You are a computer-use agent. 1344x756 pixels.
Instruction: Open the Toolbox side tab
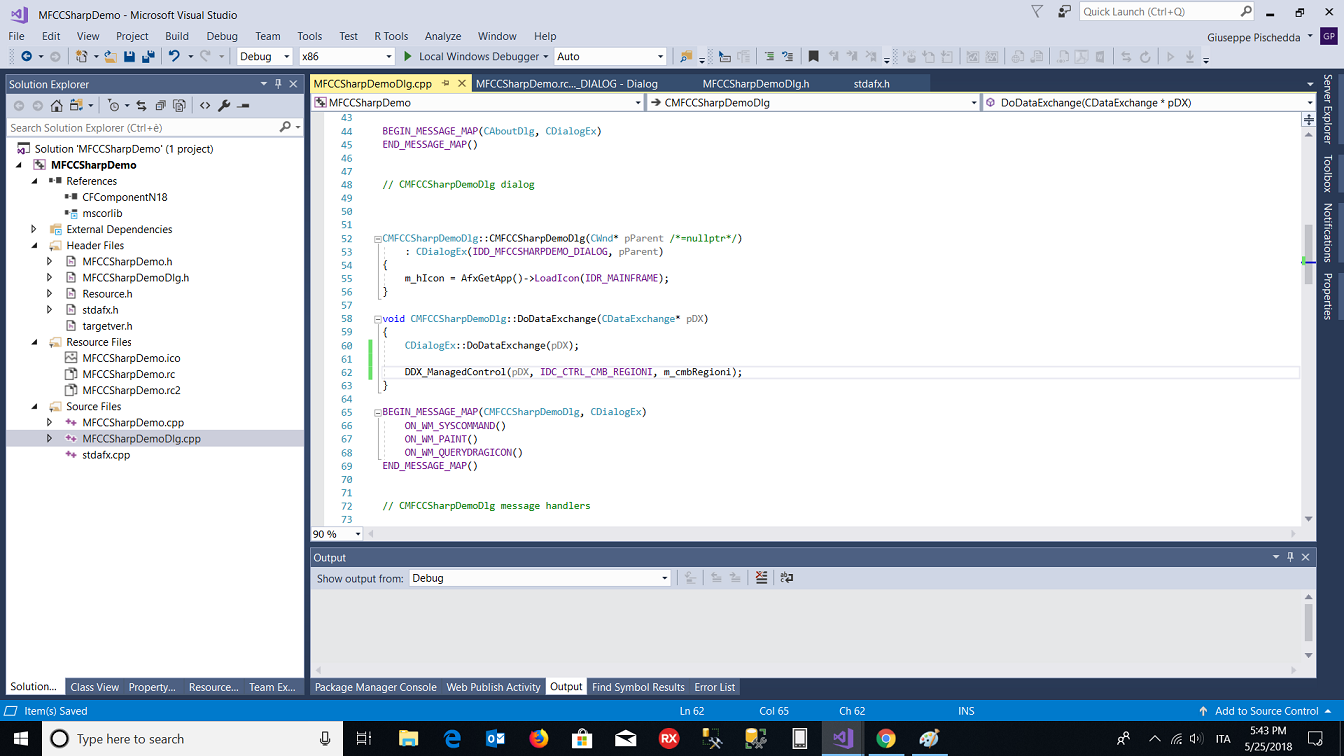(x=1328, y=173)
